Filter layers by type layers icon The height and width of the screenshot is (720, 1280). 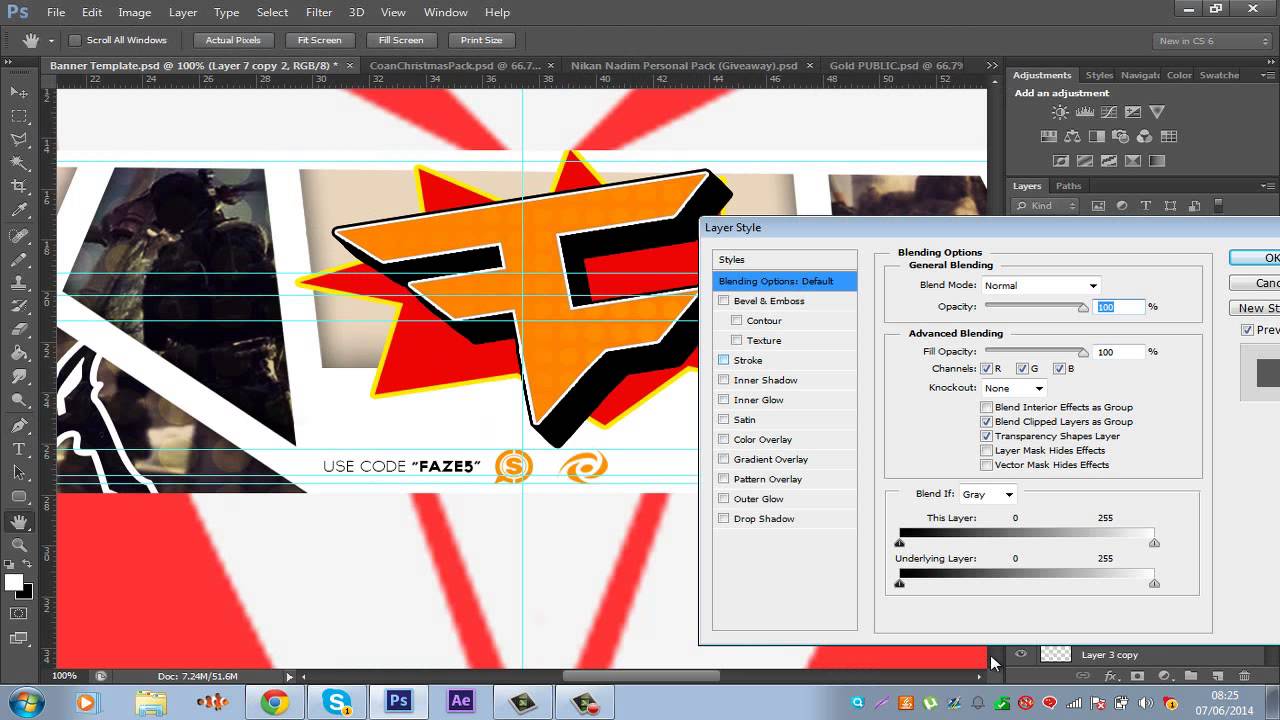[x=1145, y=205]
